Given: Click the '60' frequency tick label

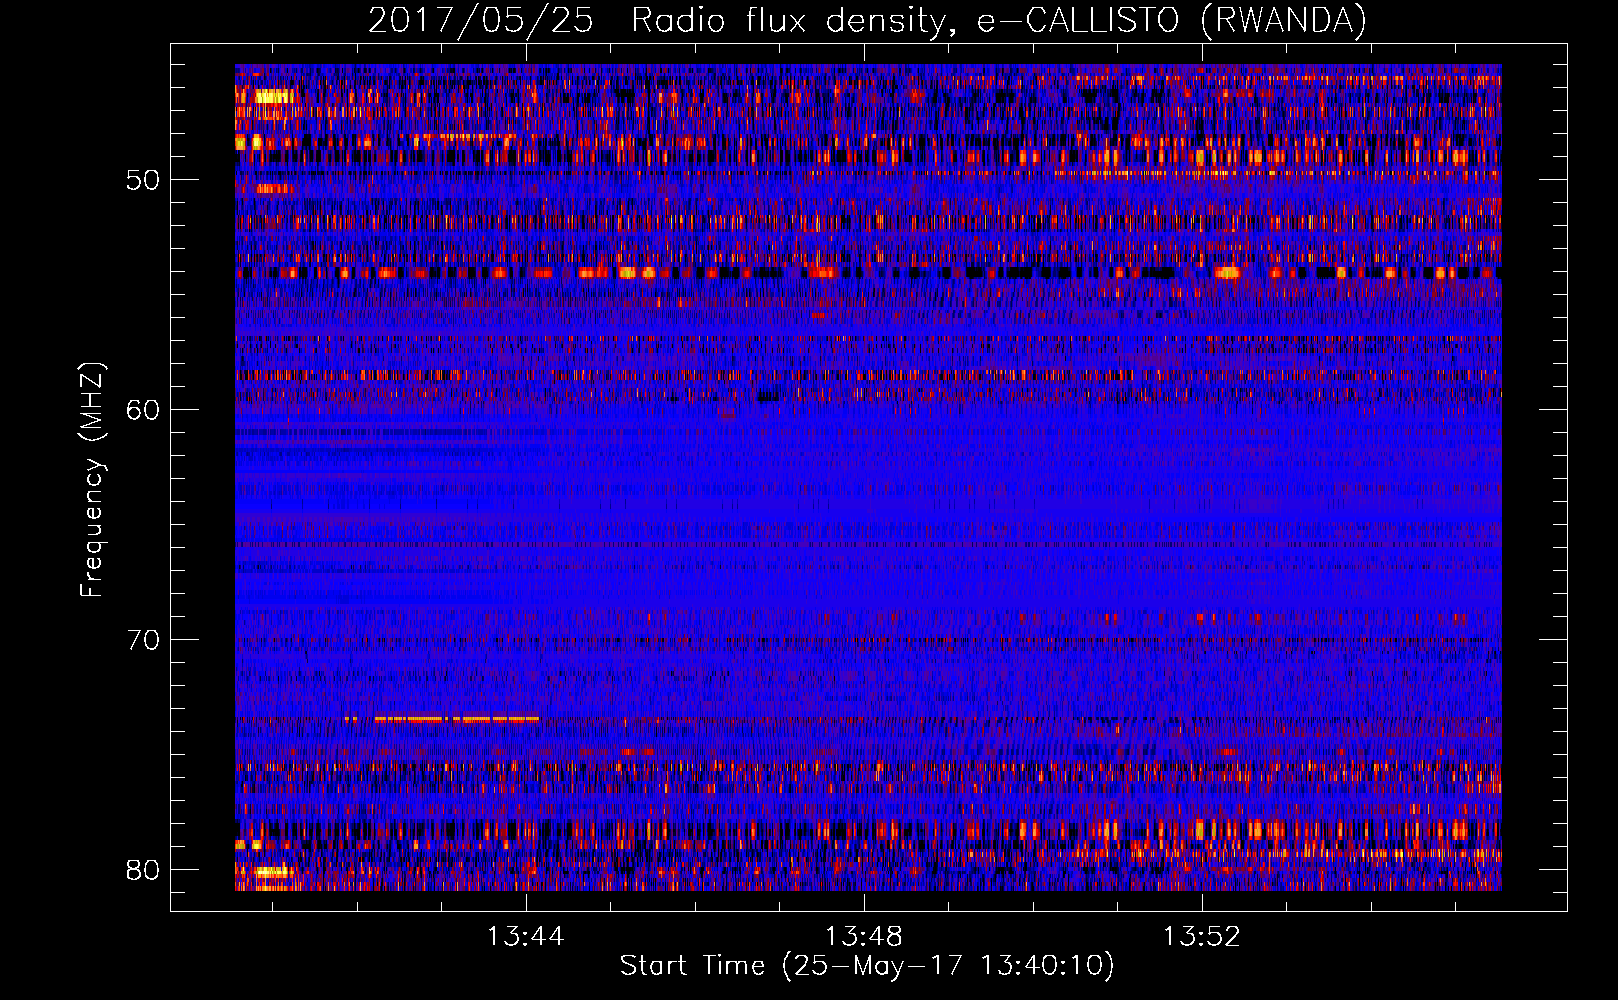Looking at the screenshot, I should [143, 410].
